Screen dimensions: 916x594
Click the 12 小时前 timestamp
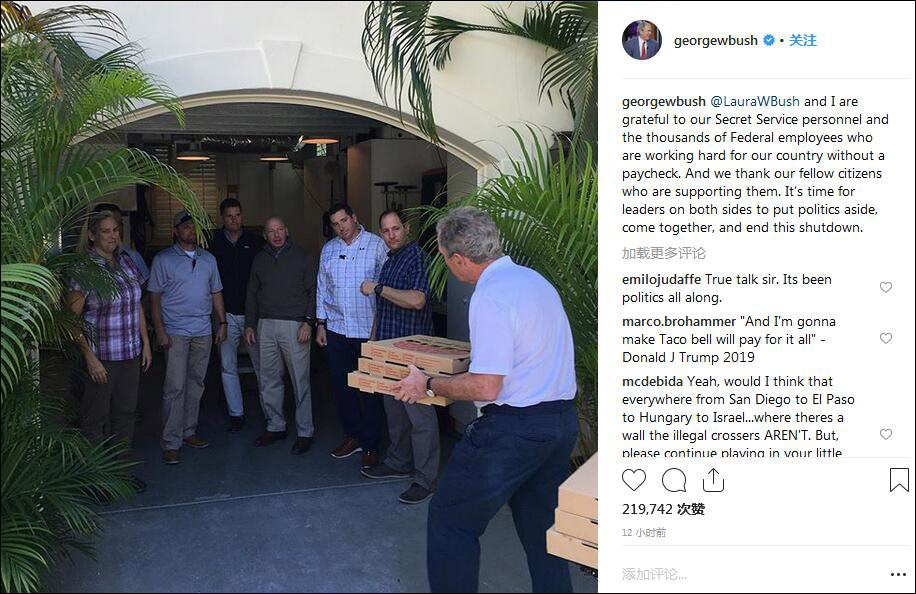644,533
